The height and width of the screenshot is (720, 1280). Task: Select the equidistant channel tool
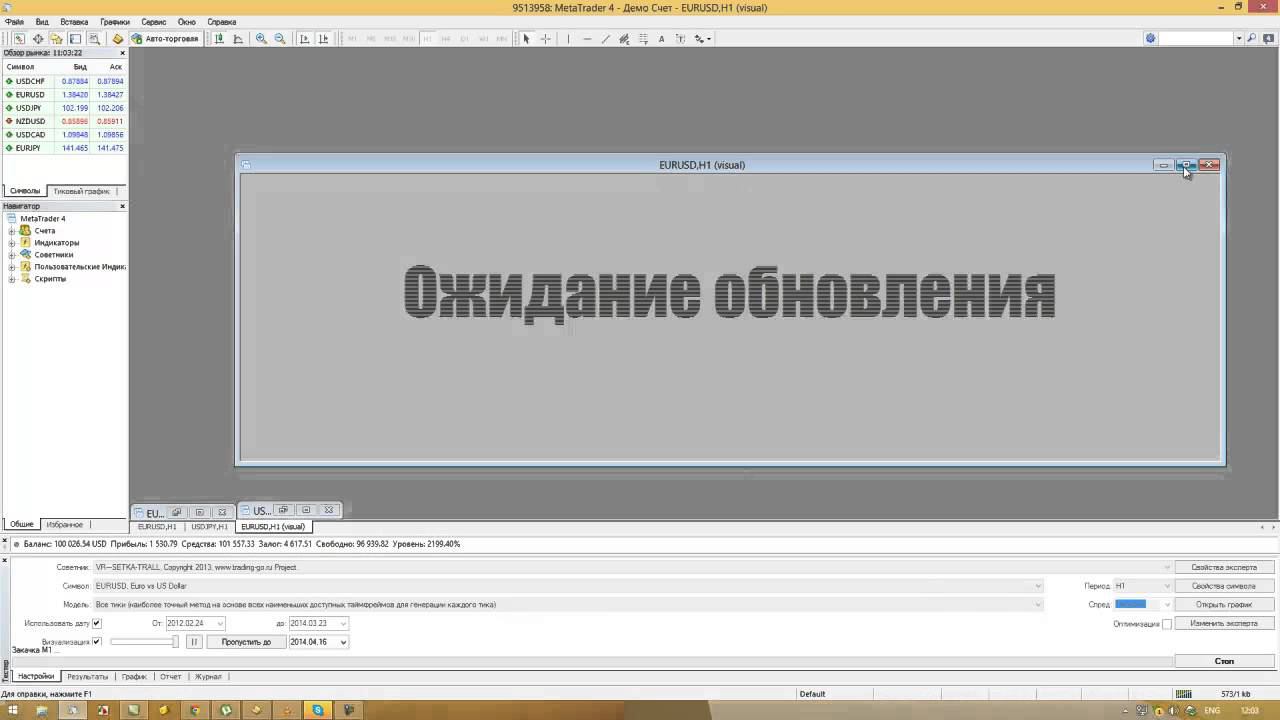click(624, 39)
